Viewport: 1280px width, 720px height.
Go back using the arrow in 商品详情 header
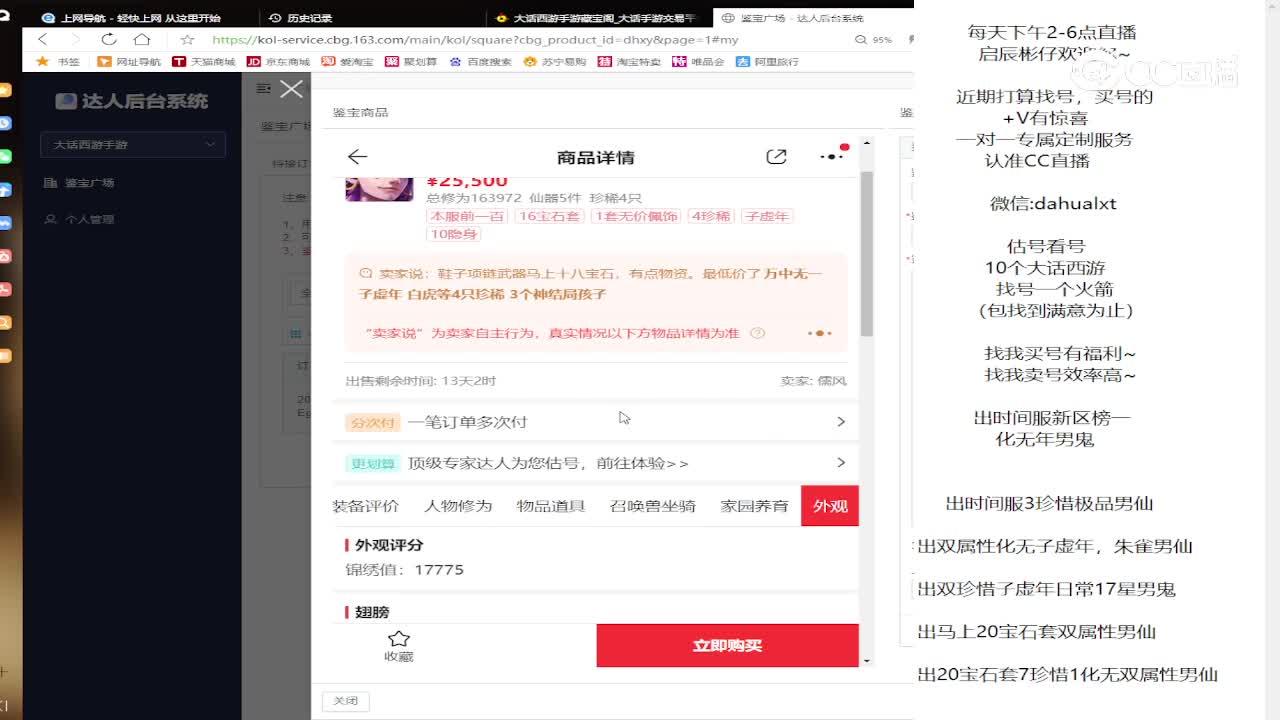357,157
